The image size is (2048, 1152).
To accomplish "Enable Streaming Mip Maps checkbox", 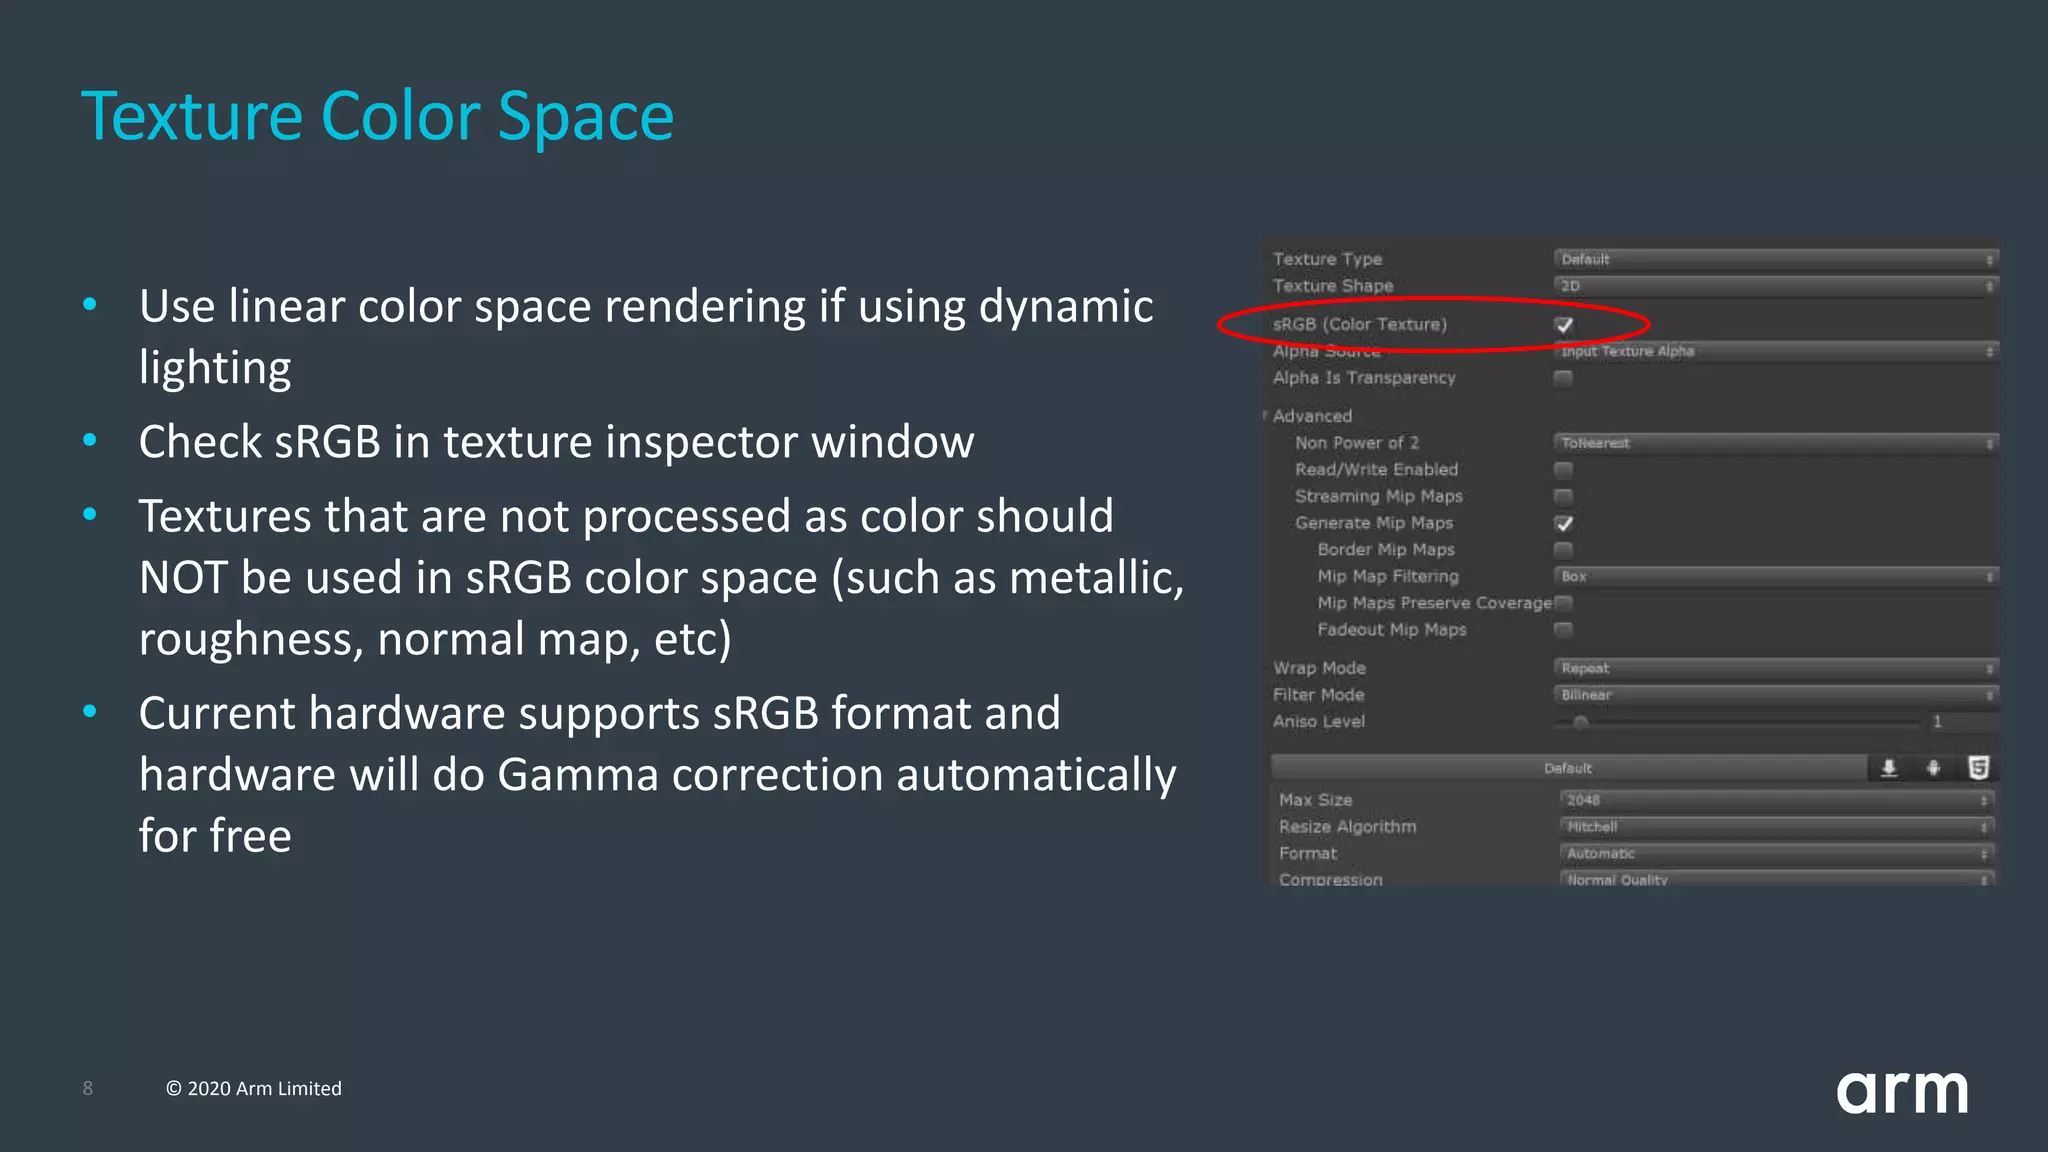I will coord(1563,496).
